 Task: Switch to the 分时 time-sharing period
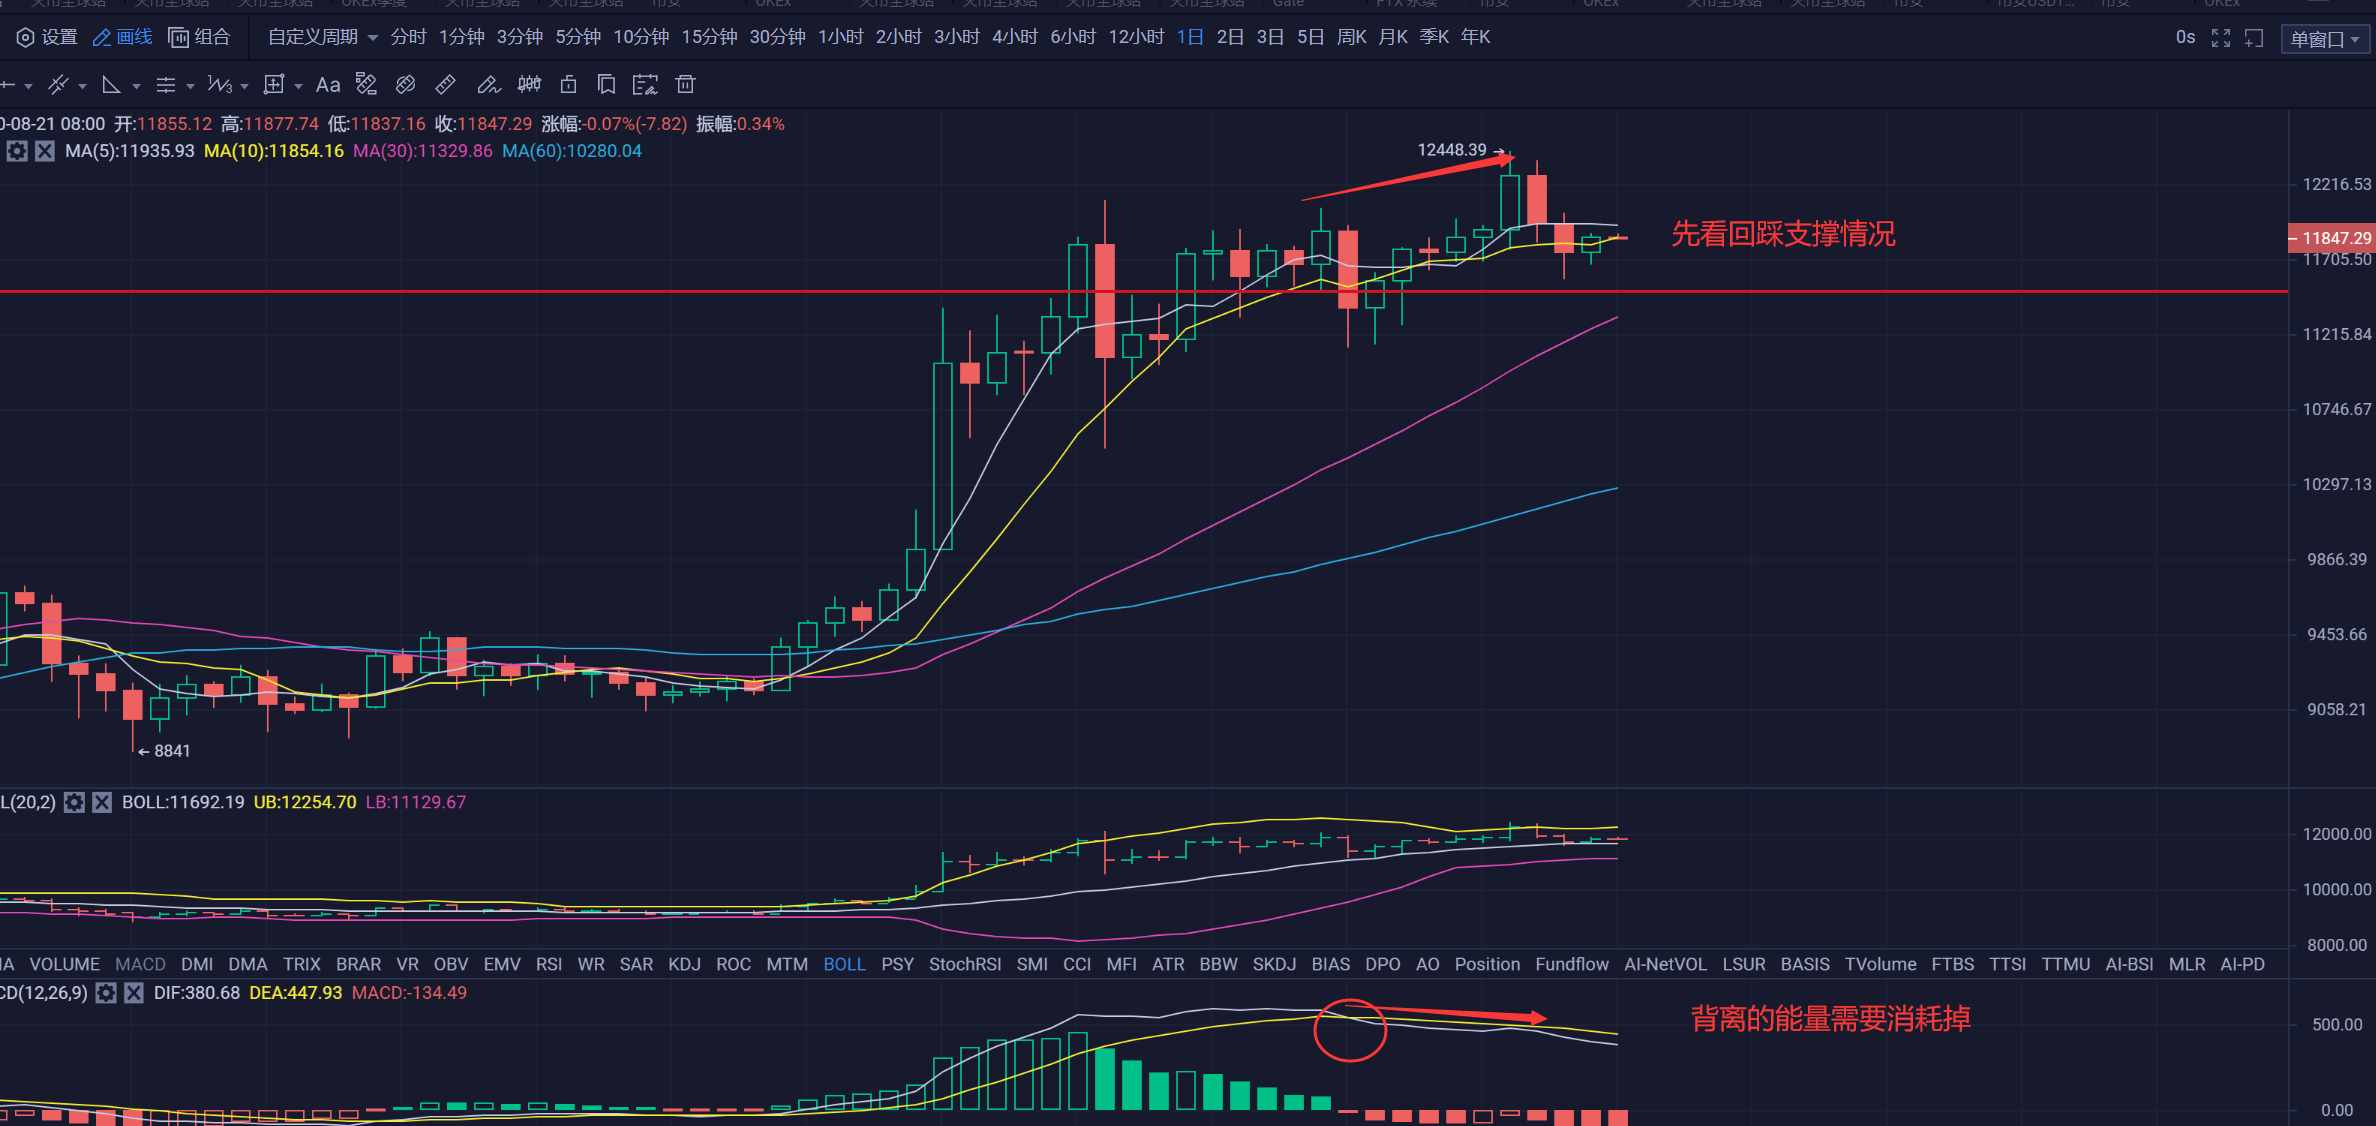(x=408, y=37)
